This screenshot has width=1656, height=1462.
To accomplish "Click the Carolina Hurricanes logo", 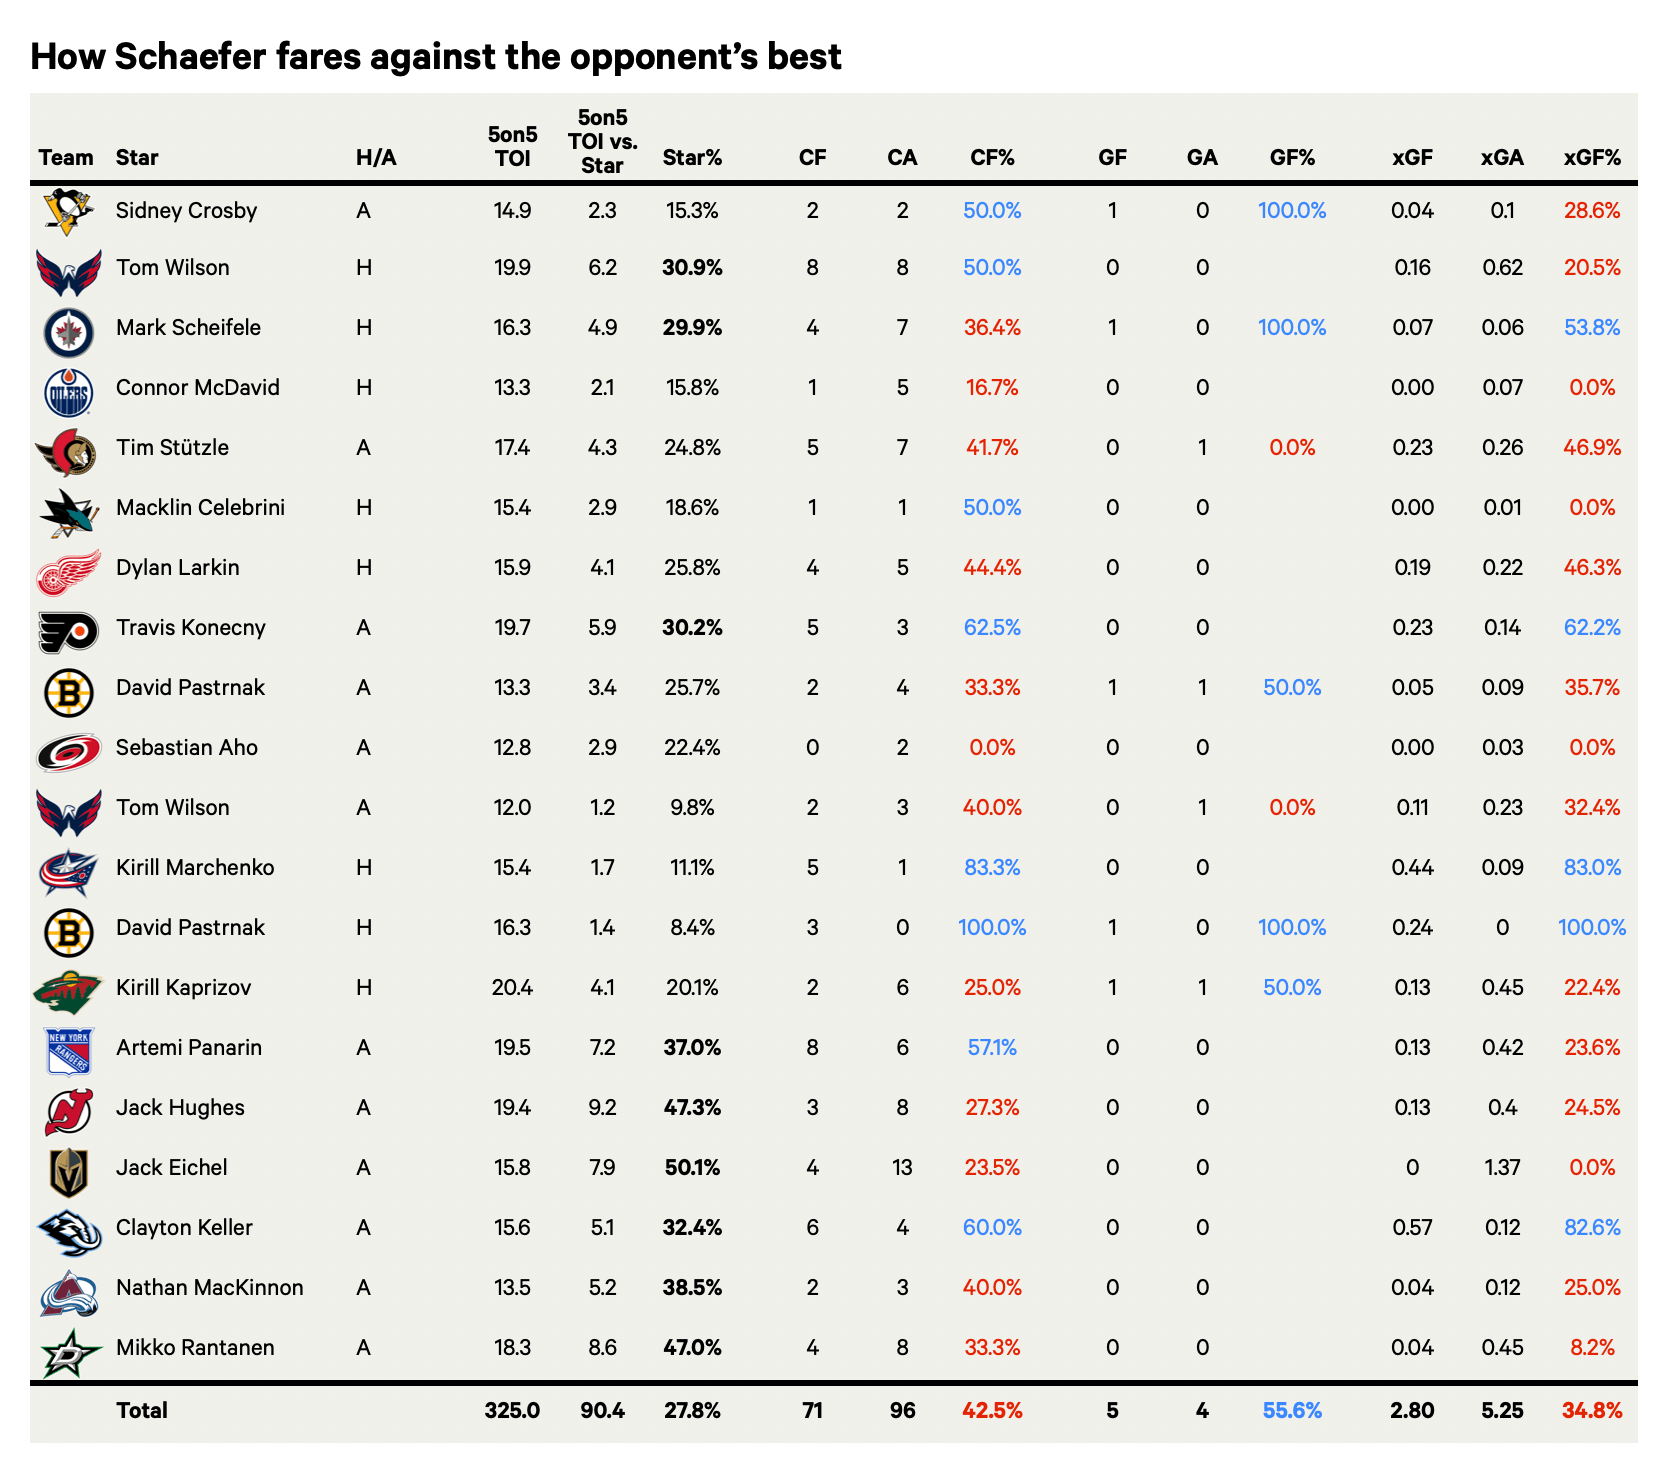I will coord(68,751).
